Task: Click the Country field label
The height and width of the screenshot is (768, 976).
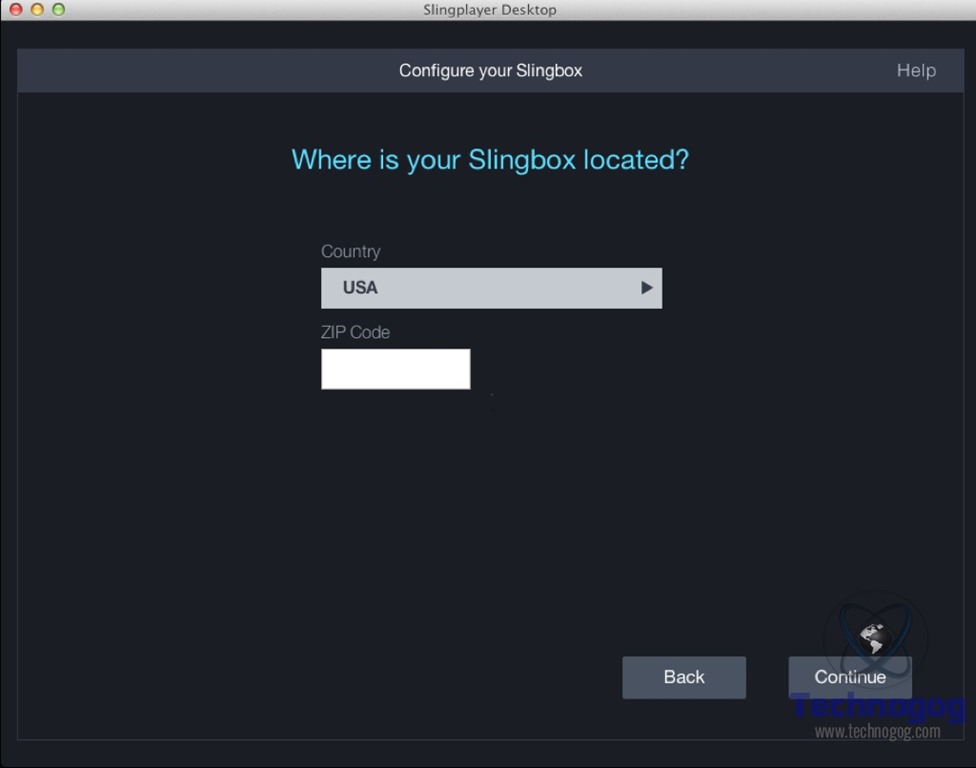Action: tap(350, 251)
